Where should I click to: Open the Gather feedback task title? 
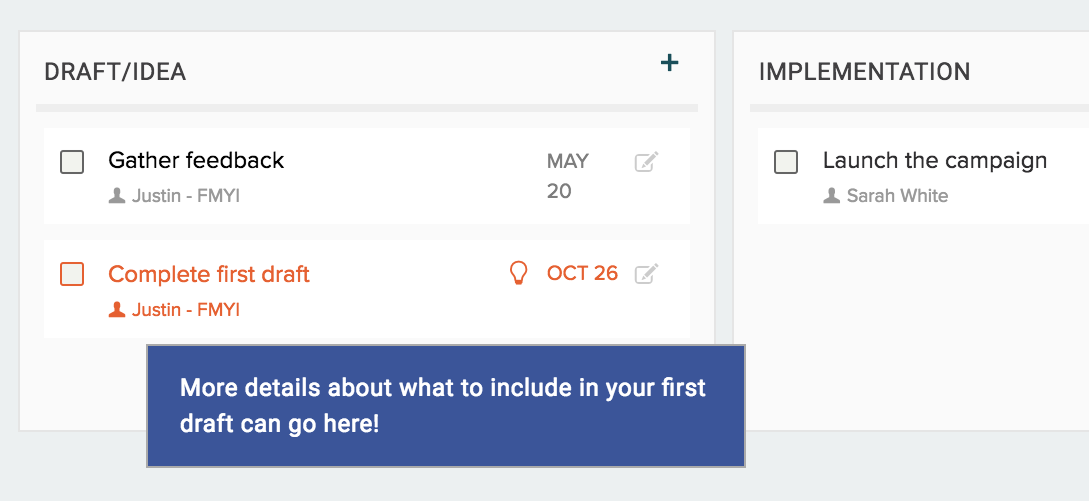click(196, 160)
